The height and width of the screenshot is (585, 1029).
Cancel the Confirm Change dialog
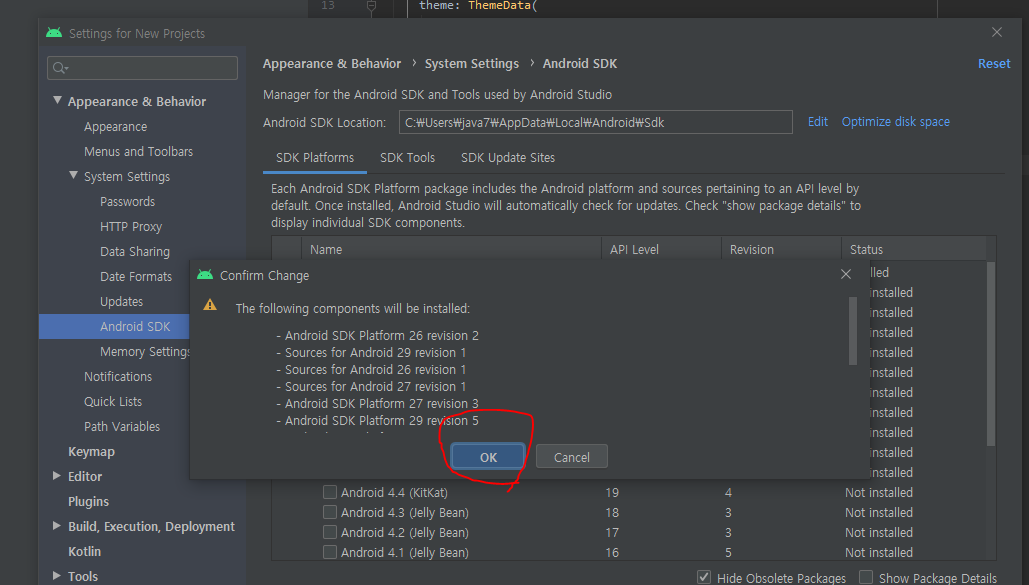point(572,457)
